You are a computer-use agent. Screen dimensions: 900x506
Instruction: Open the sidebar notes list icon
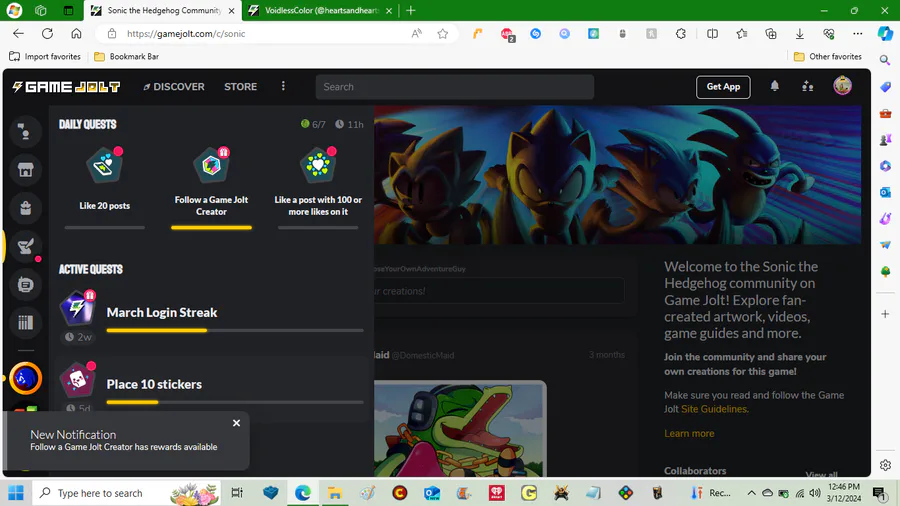pyautogui.click(x=25, y=285)
